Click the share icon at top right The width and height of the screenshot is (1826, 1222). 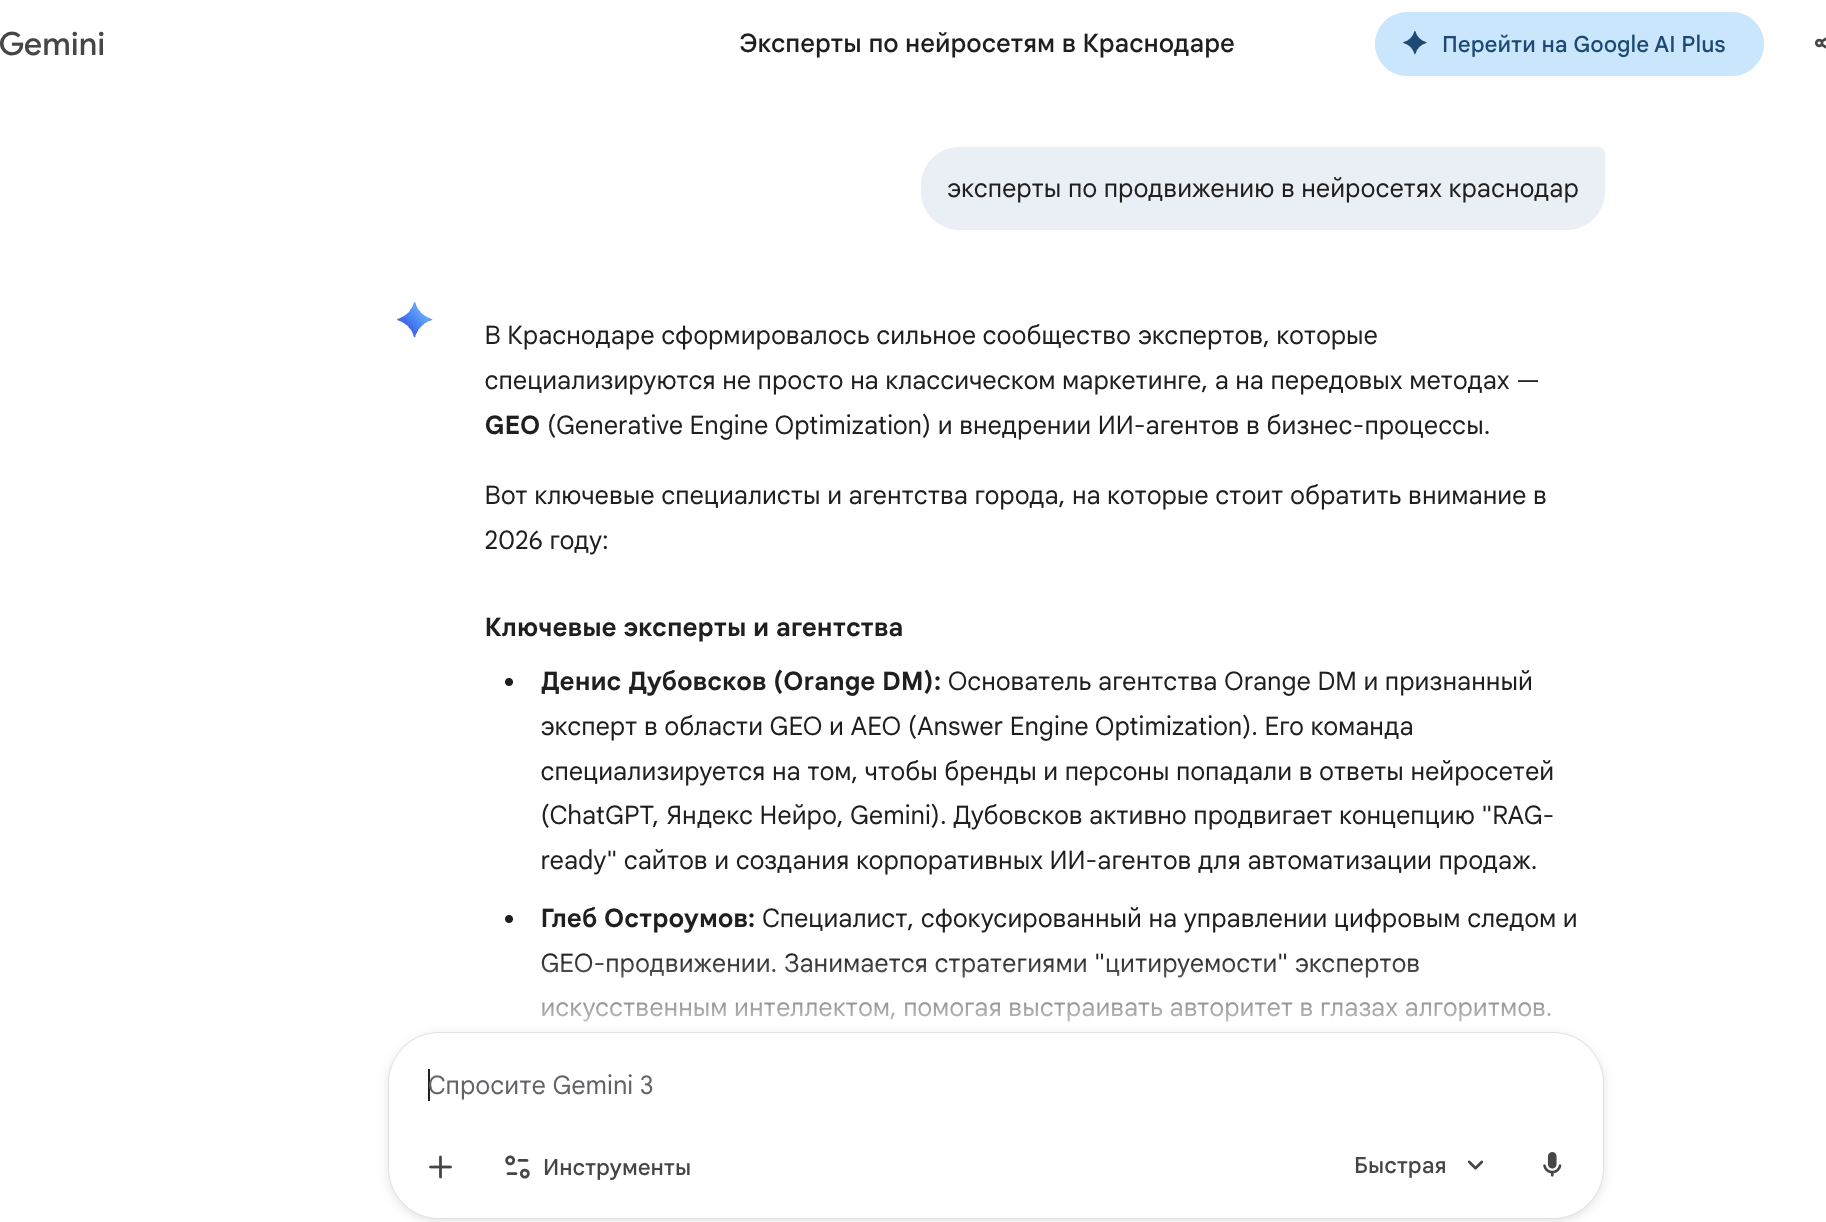click(x=1818, y=44)
